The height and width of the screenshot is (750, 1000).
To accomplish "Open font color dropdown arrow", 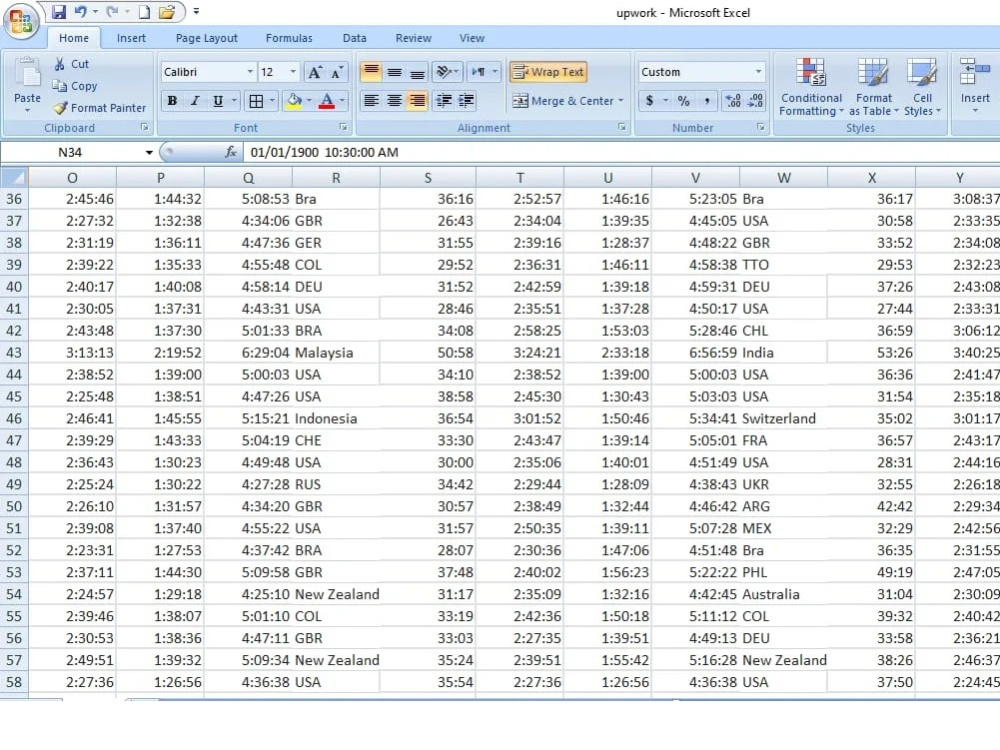I will click(x=342, y=101).
